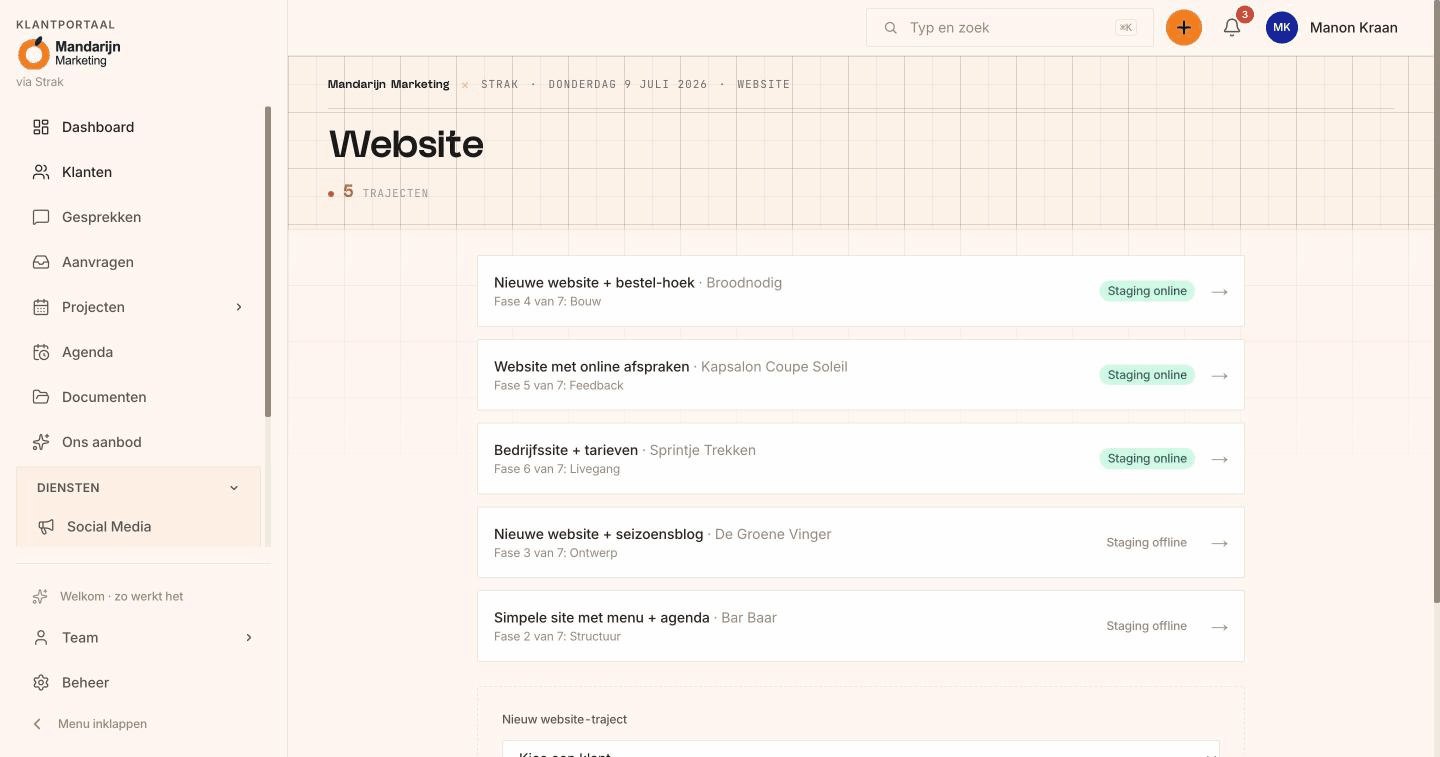Click the Social Media megaphone icon
1440x757 pixels.
click(x=46, y=527)
